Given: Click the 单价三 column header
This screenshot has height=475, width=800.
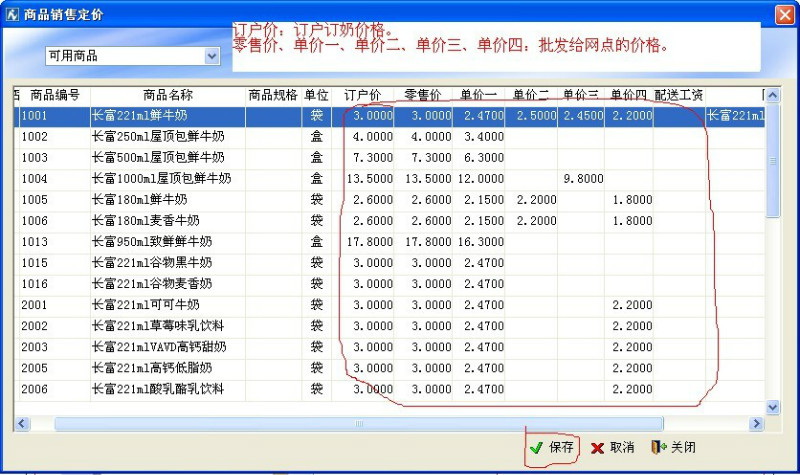Looking at the screenshot, I should [x=581, y=95].
